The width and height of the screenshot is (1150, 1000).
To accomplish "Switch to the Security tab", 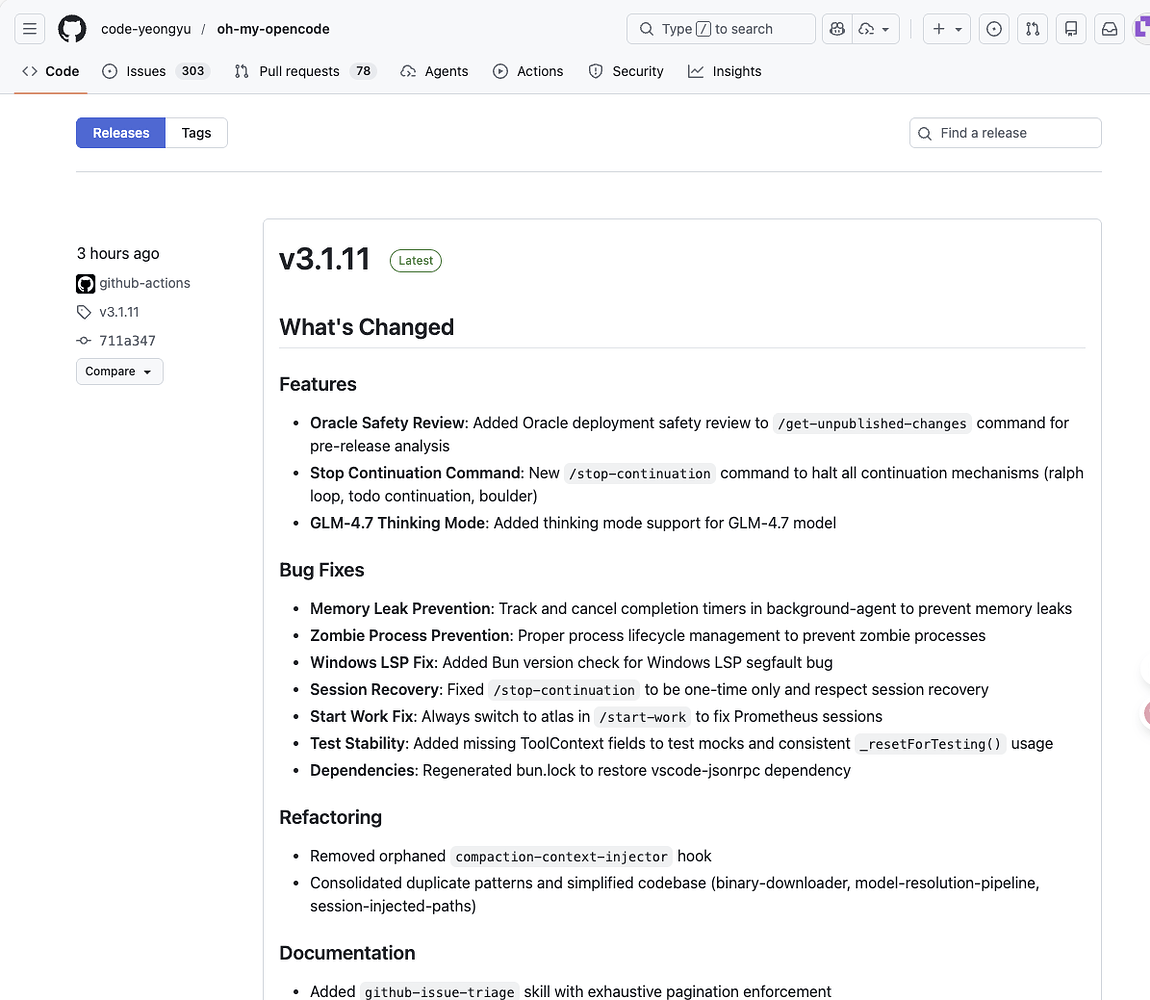I will [x=626, y=71].
